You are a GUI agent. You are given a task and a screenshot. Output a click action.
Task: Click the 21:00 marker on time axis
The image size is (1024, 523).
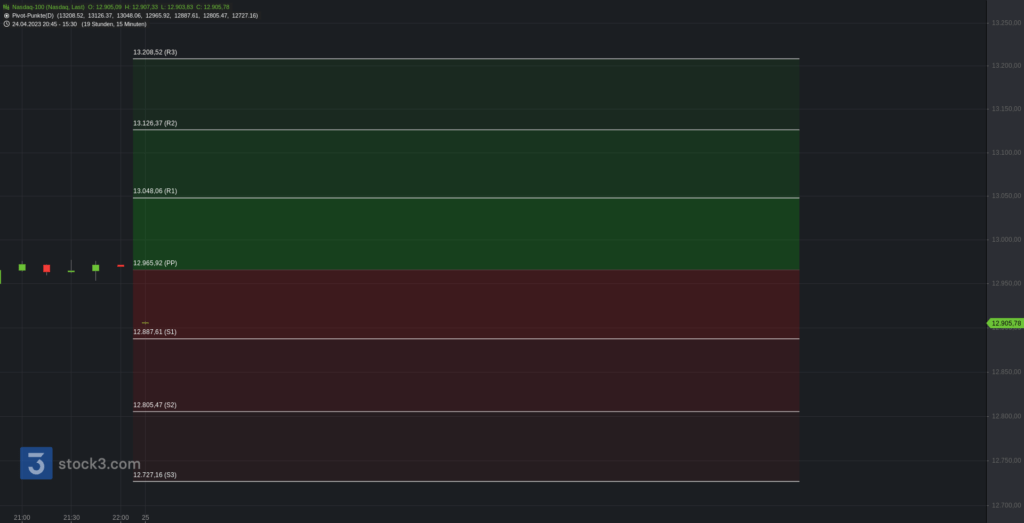click(x=22, y=518)
